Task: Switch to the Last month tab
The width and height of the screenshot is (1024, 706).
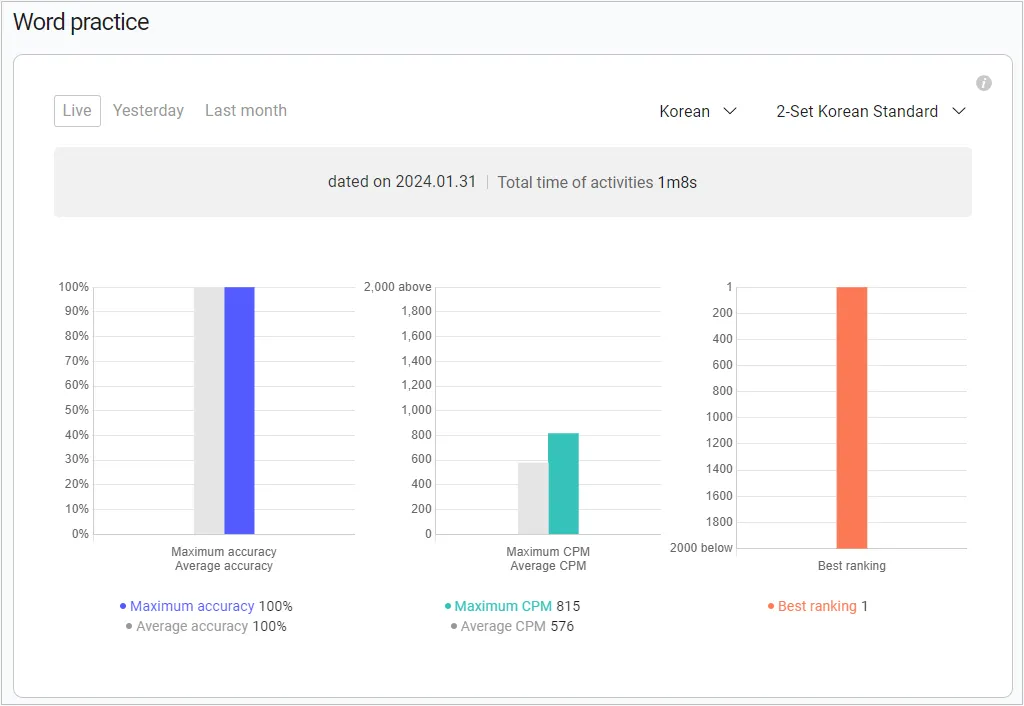Action: 246,110
